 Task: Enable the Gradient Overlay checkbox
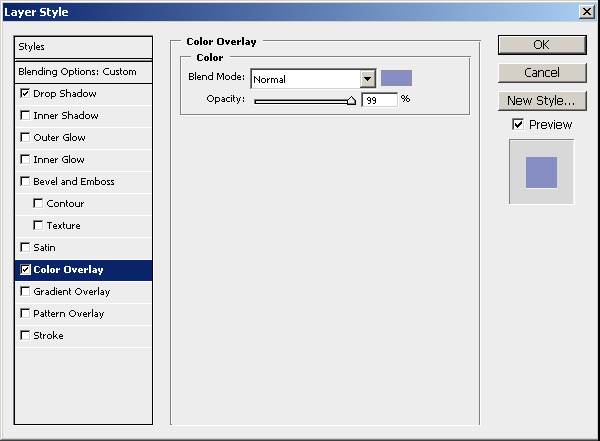25,292
